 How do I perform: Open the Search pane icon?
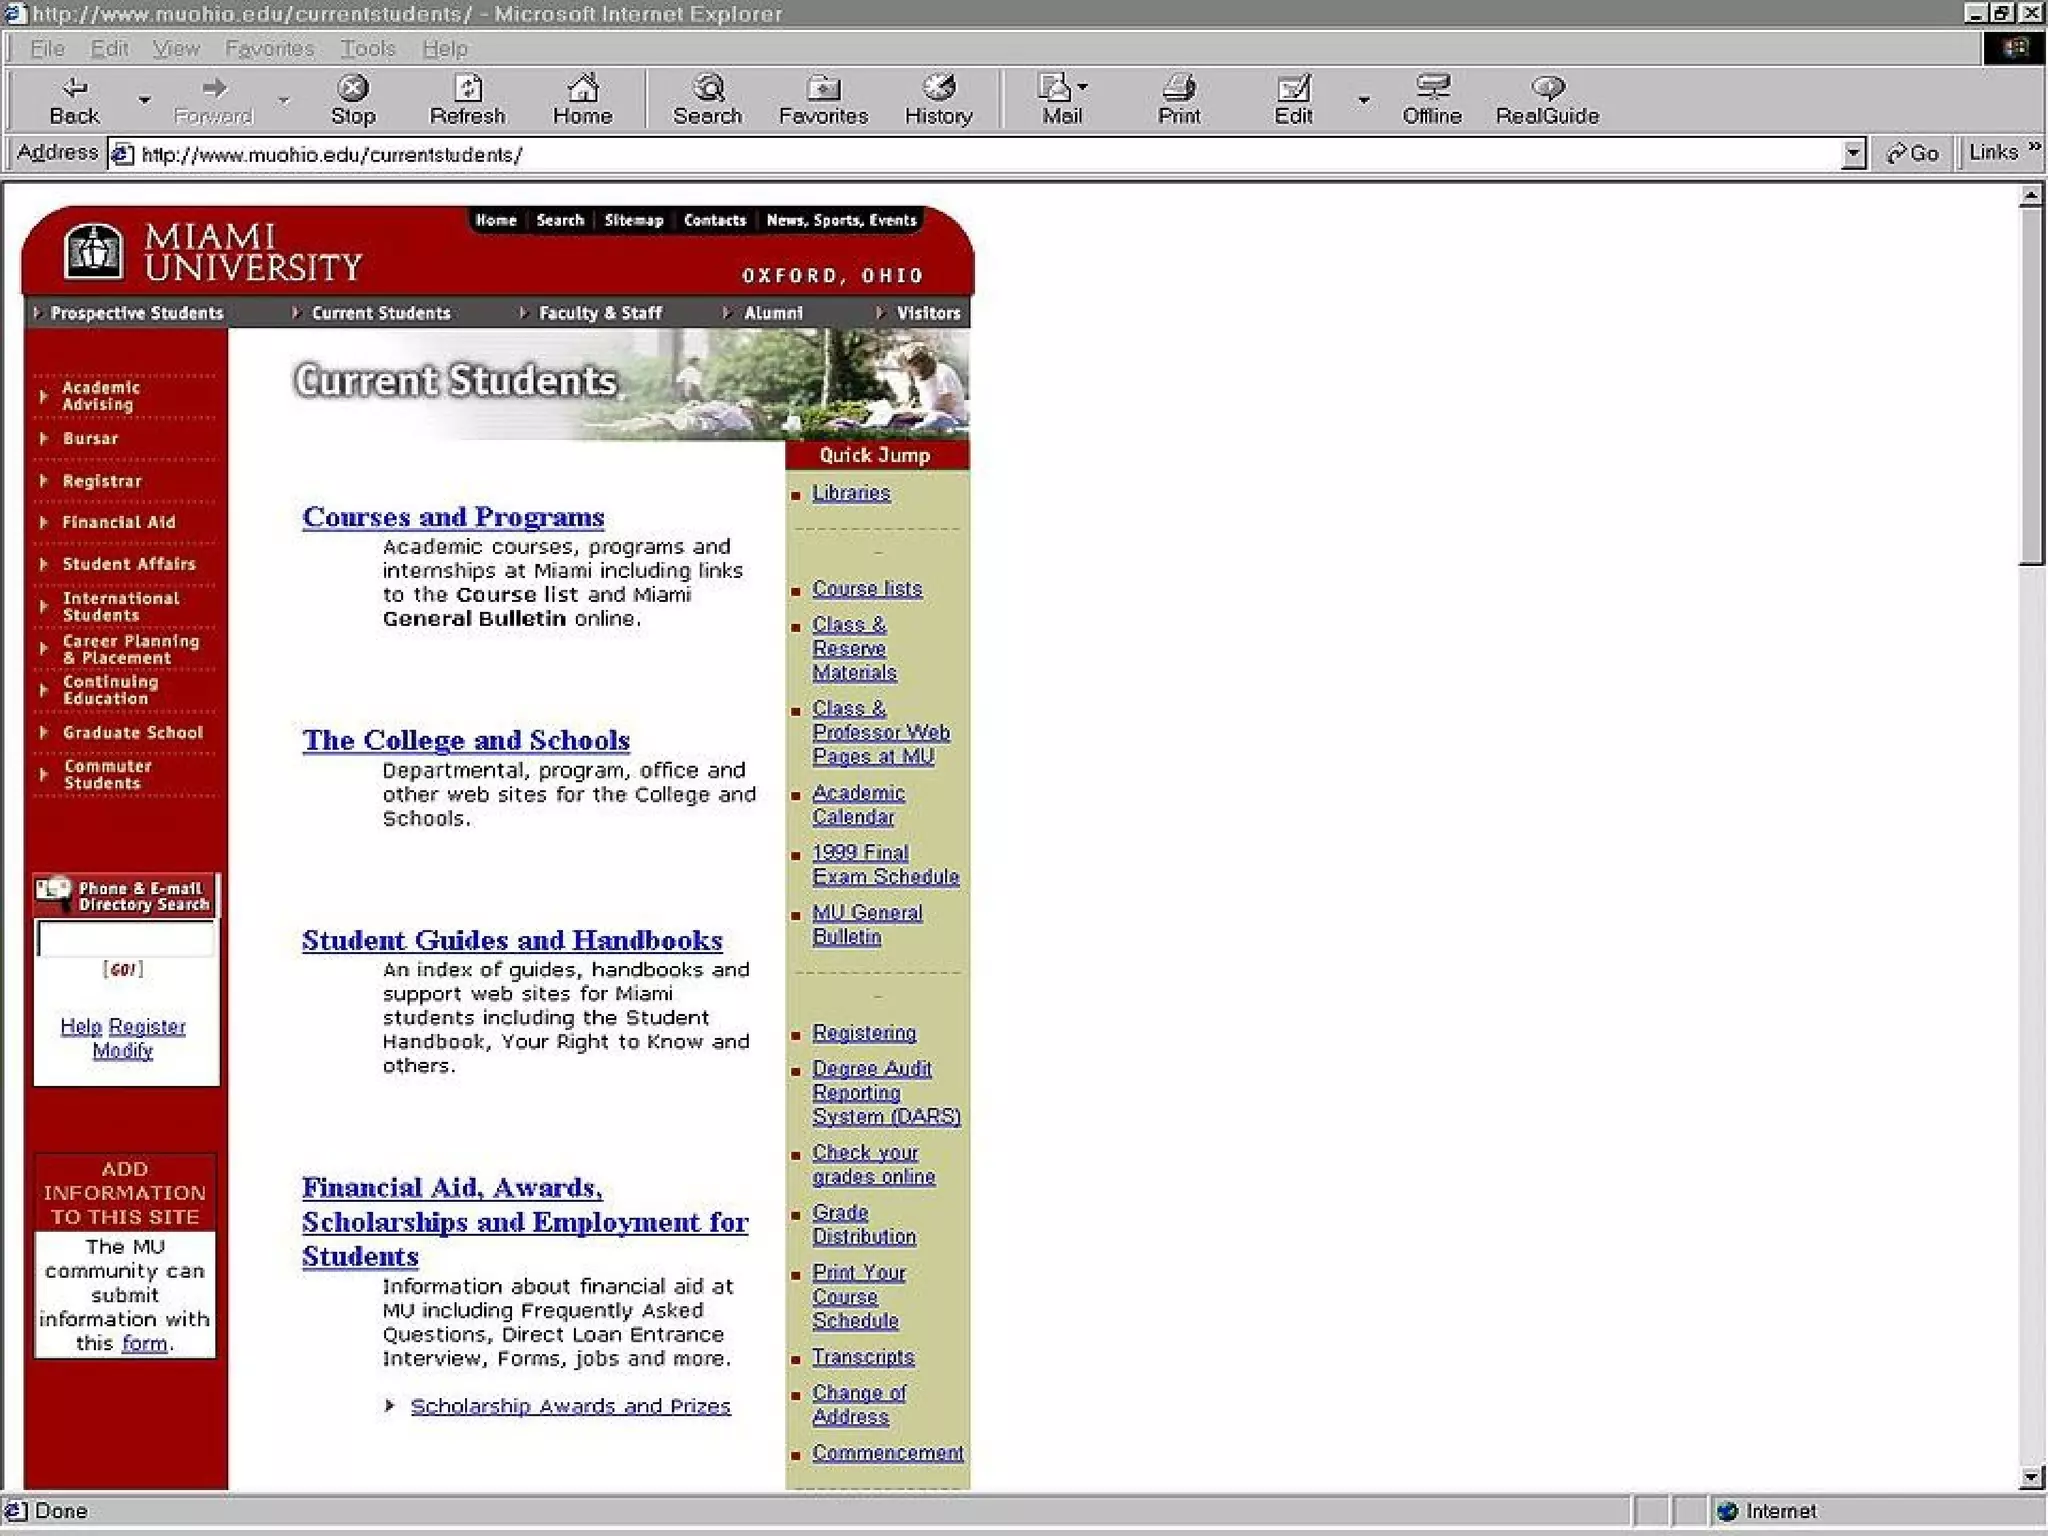707,88
